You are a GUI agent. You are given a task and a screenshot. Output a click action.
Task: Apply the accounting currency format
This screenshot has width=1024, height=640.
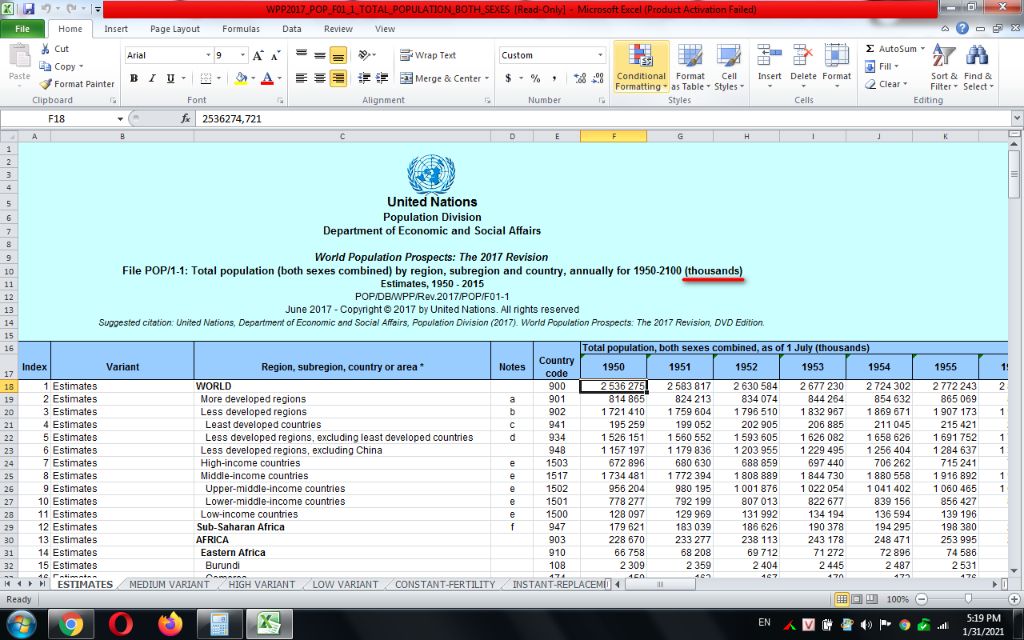[x=508, y=78]
